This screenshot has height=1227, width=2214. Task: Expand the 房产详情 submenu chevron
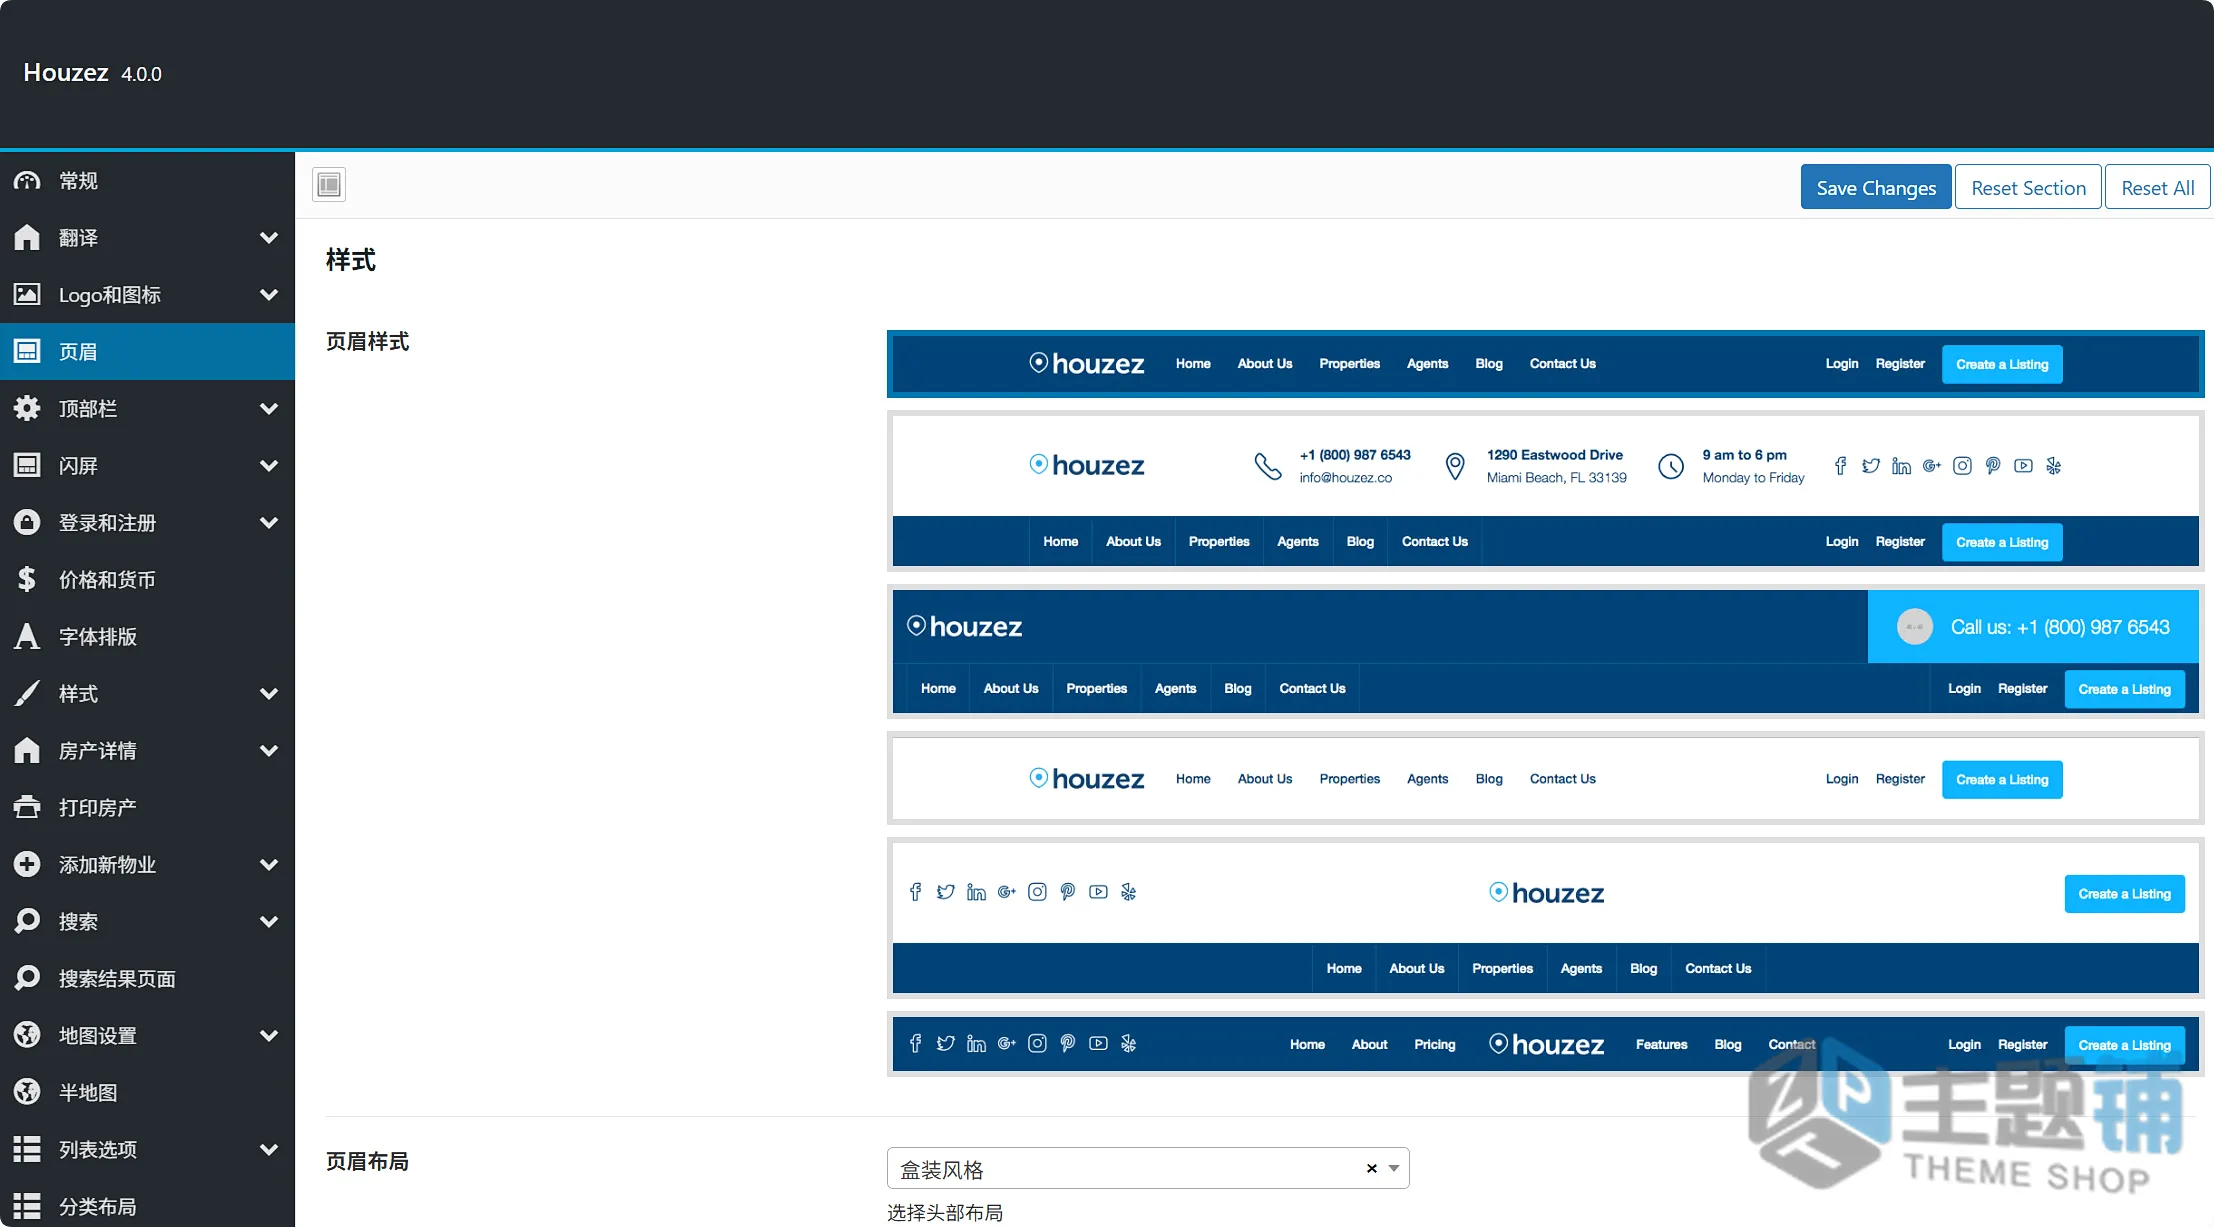[268, 751]
